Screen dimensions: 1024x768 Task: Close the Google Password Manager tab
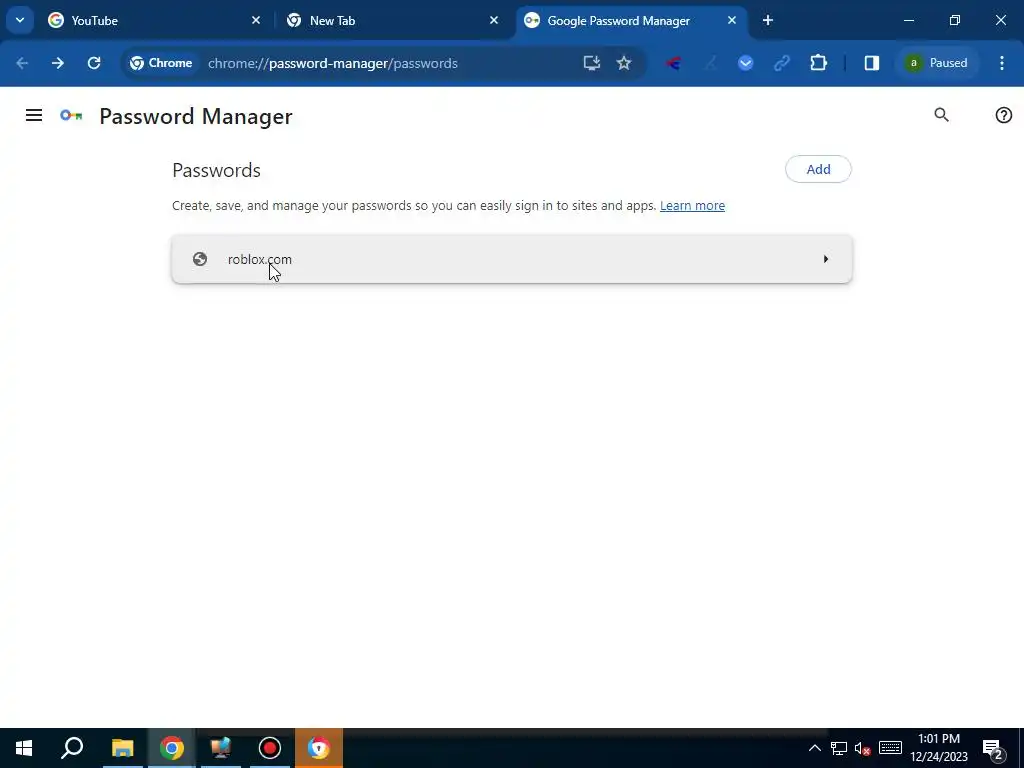(x=731, y=20)
